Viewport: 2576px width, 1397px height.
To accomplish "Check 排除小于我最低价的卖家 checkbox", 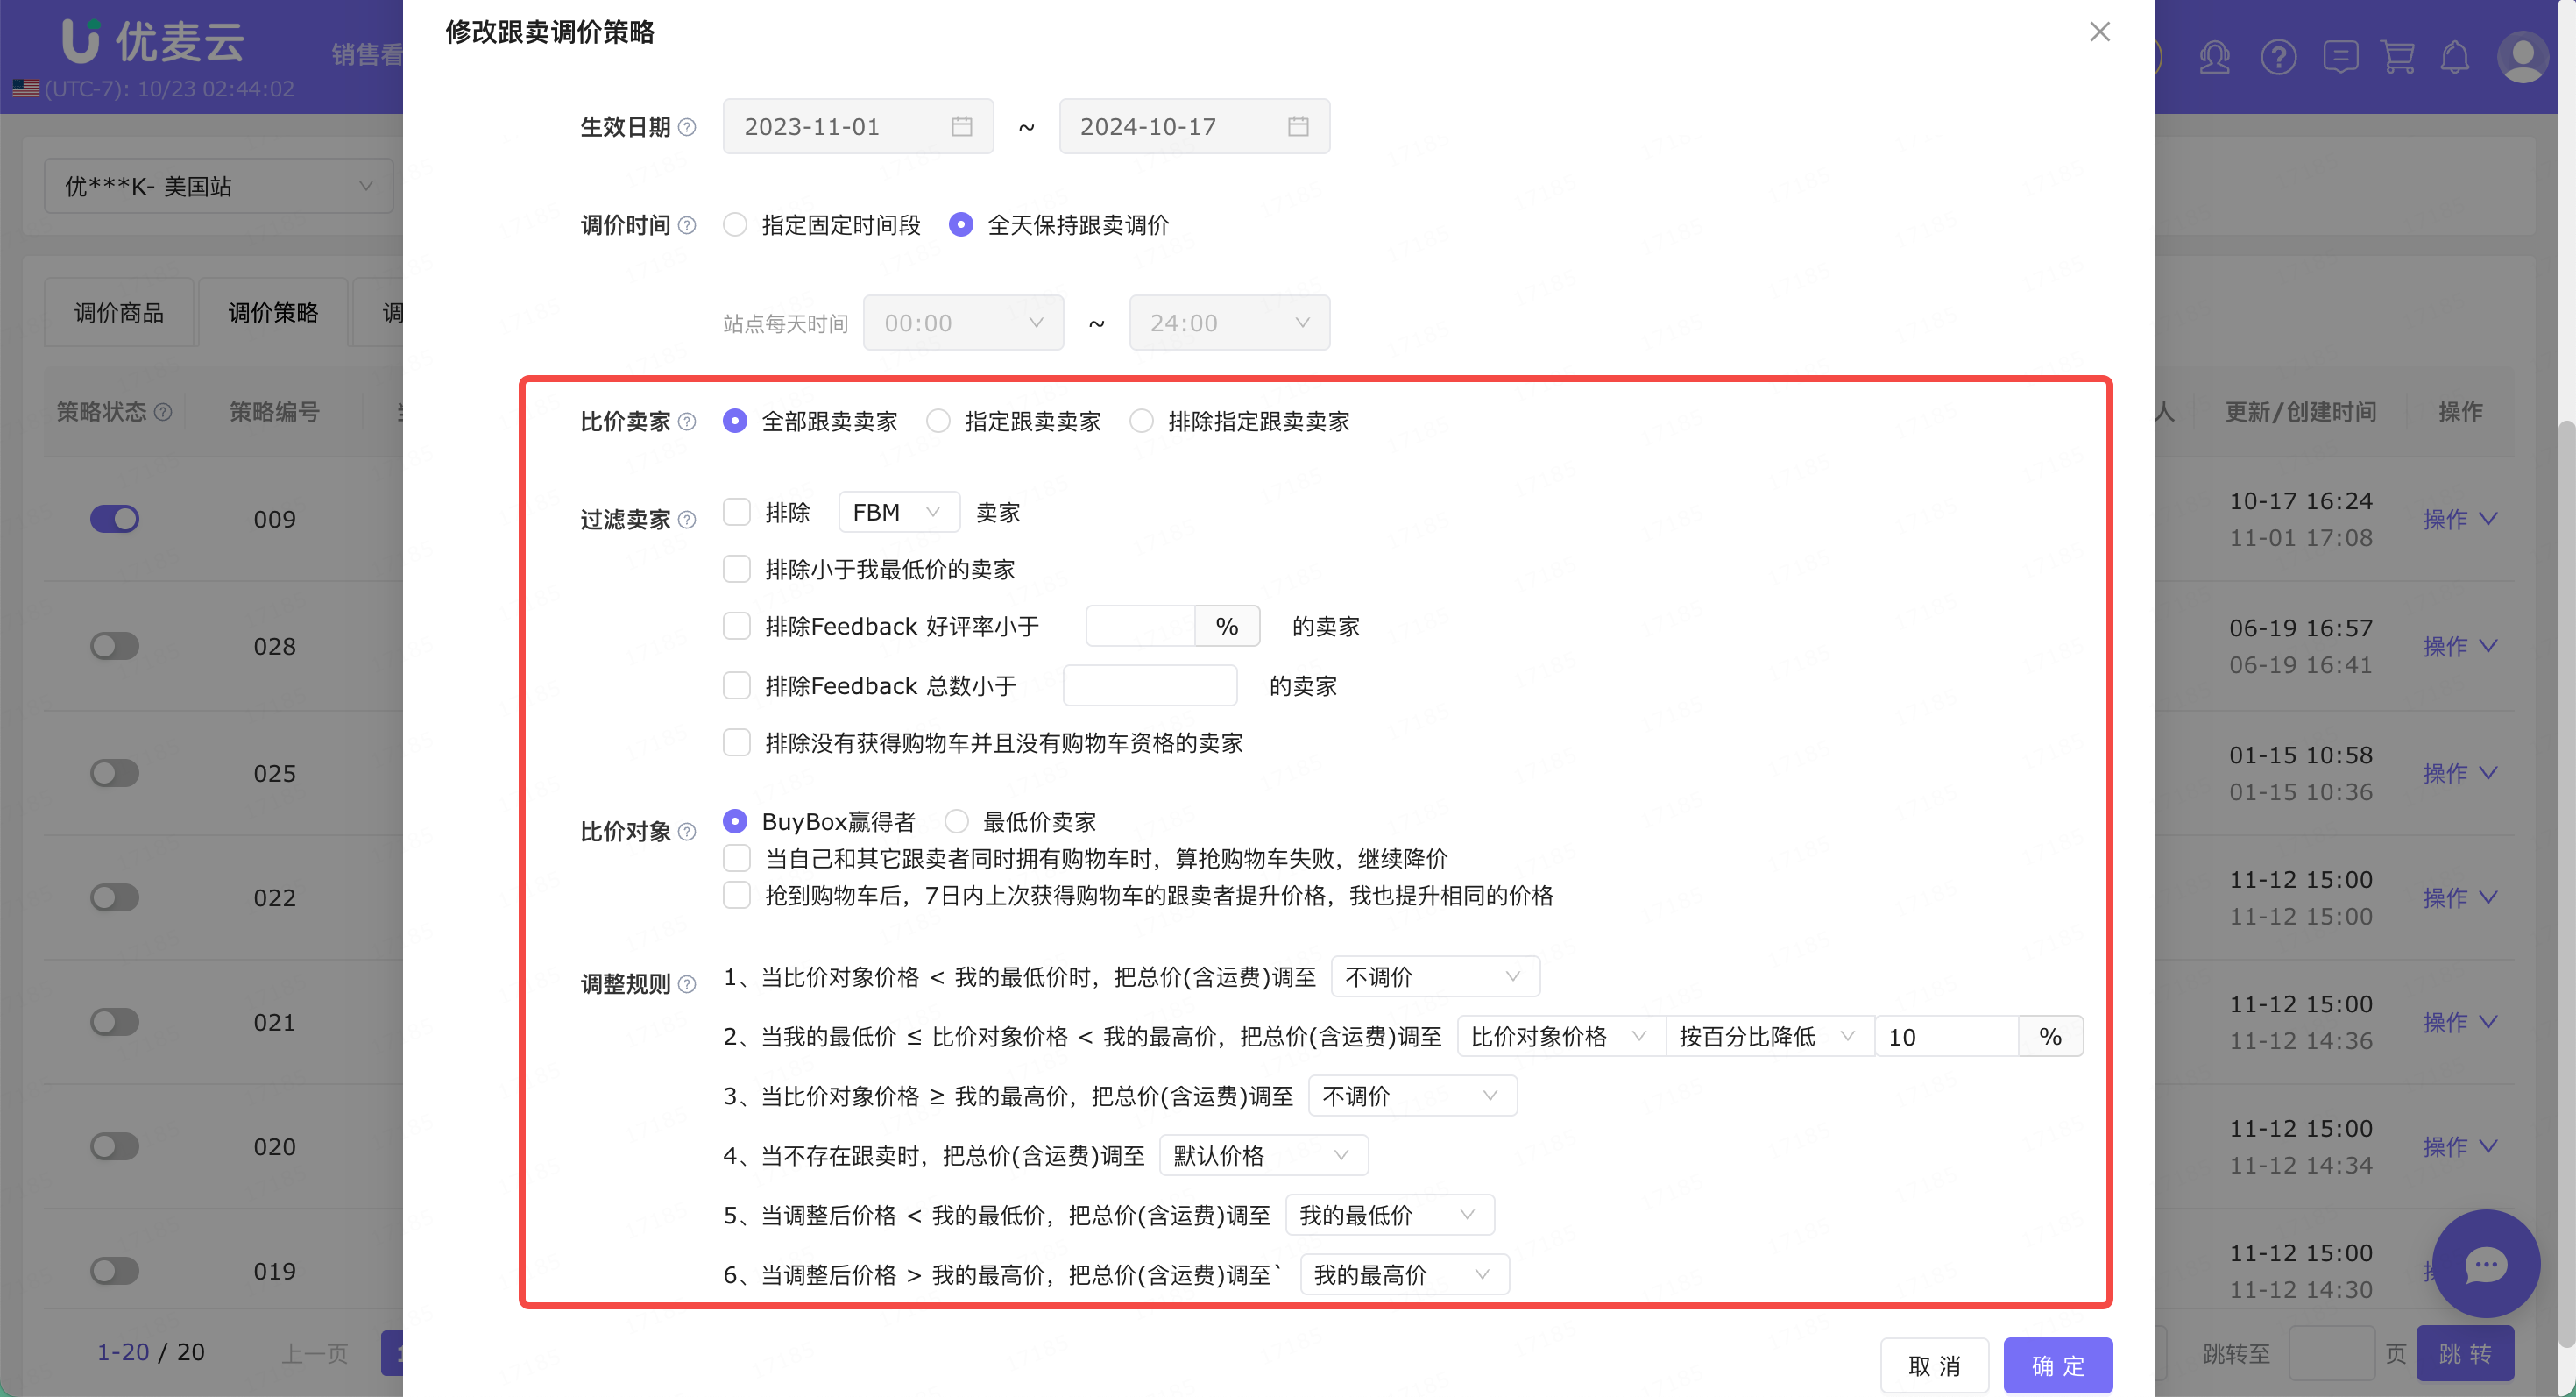I will click(x=737, y=569).
